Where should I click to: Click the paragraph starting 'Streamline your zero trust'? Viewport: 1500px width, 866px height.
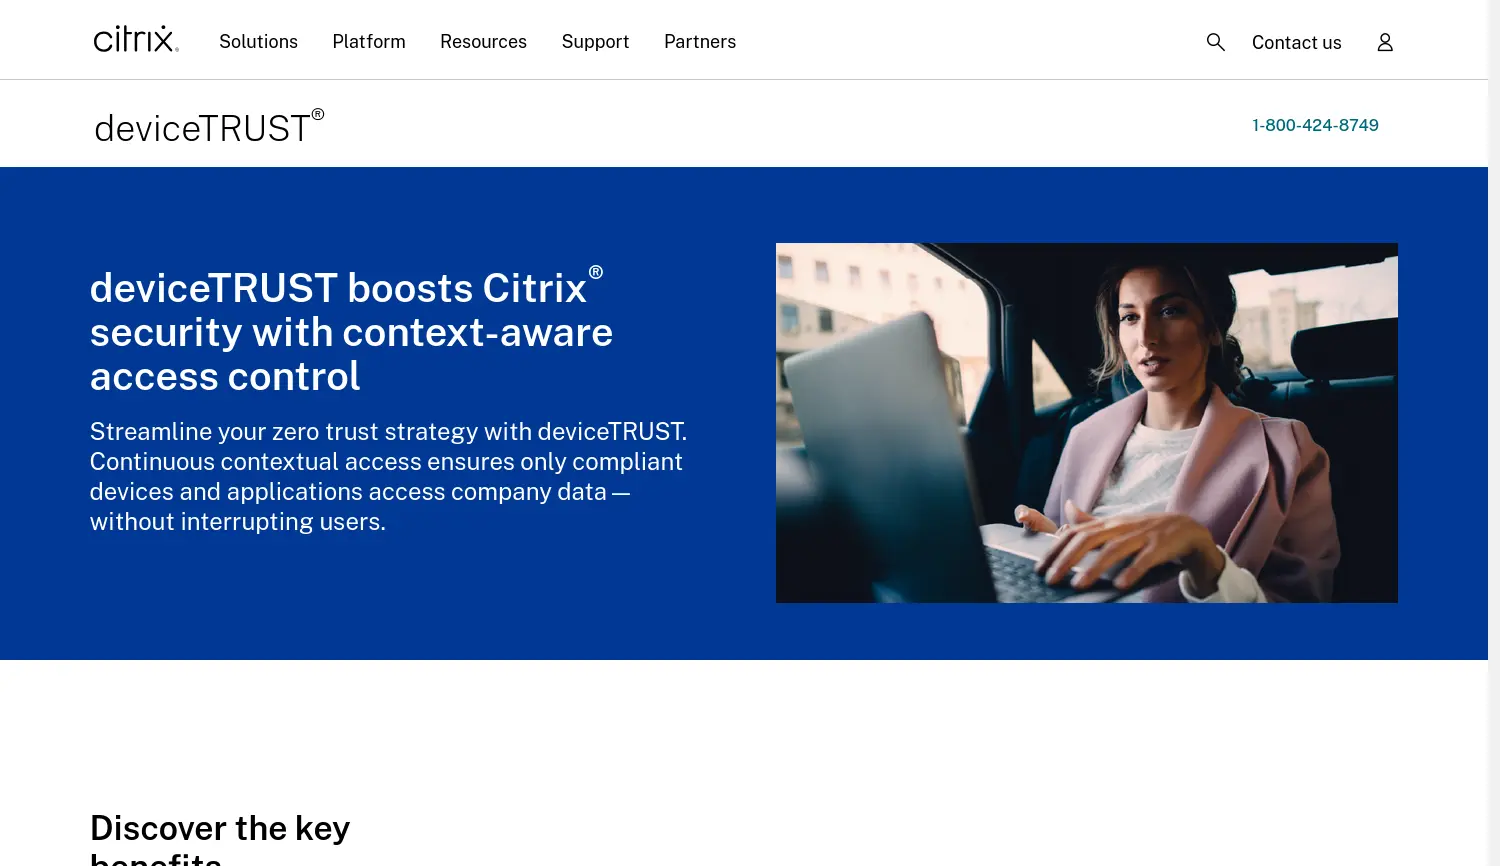(x=389, y=476)
